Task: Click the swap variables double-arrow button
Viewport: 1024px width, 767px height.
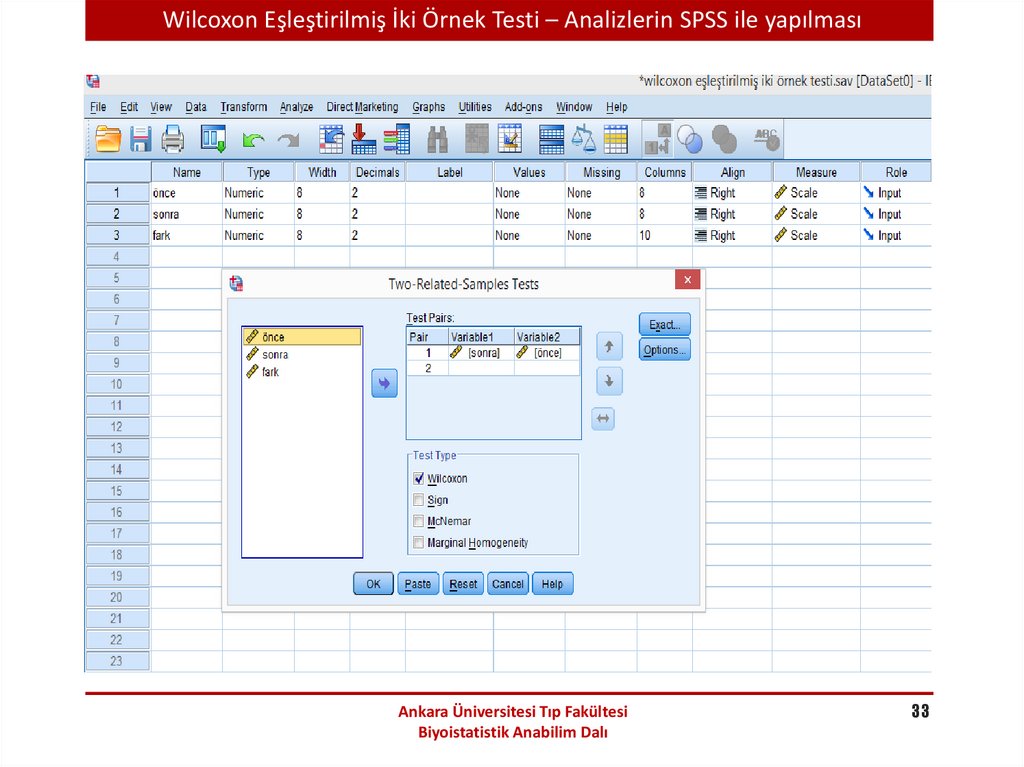Action: (x=602, y=420)
